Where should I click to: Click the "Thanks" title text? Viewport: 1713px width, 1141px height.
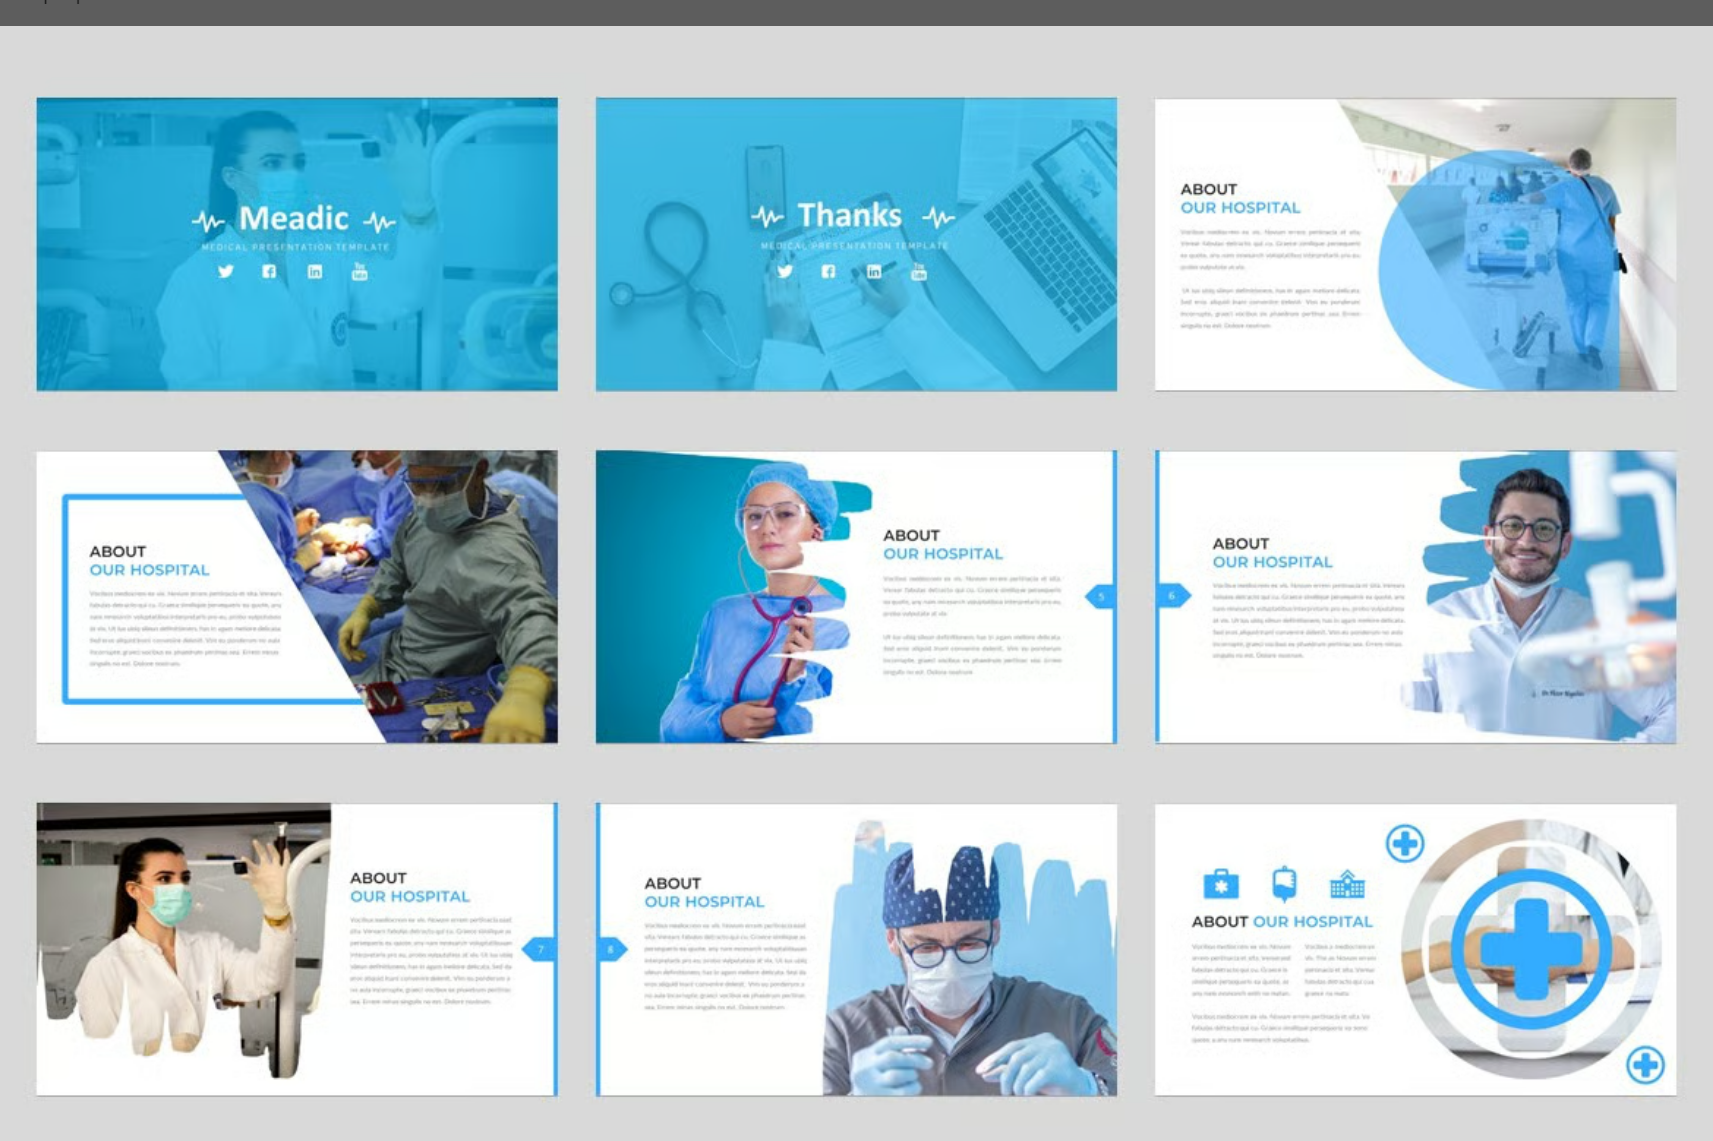(x=850, y=215)
